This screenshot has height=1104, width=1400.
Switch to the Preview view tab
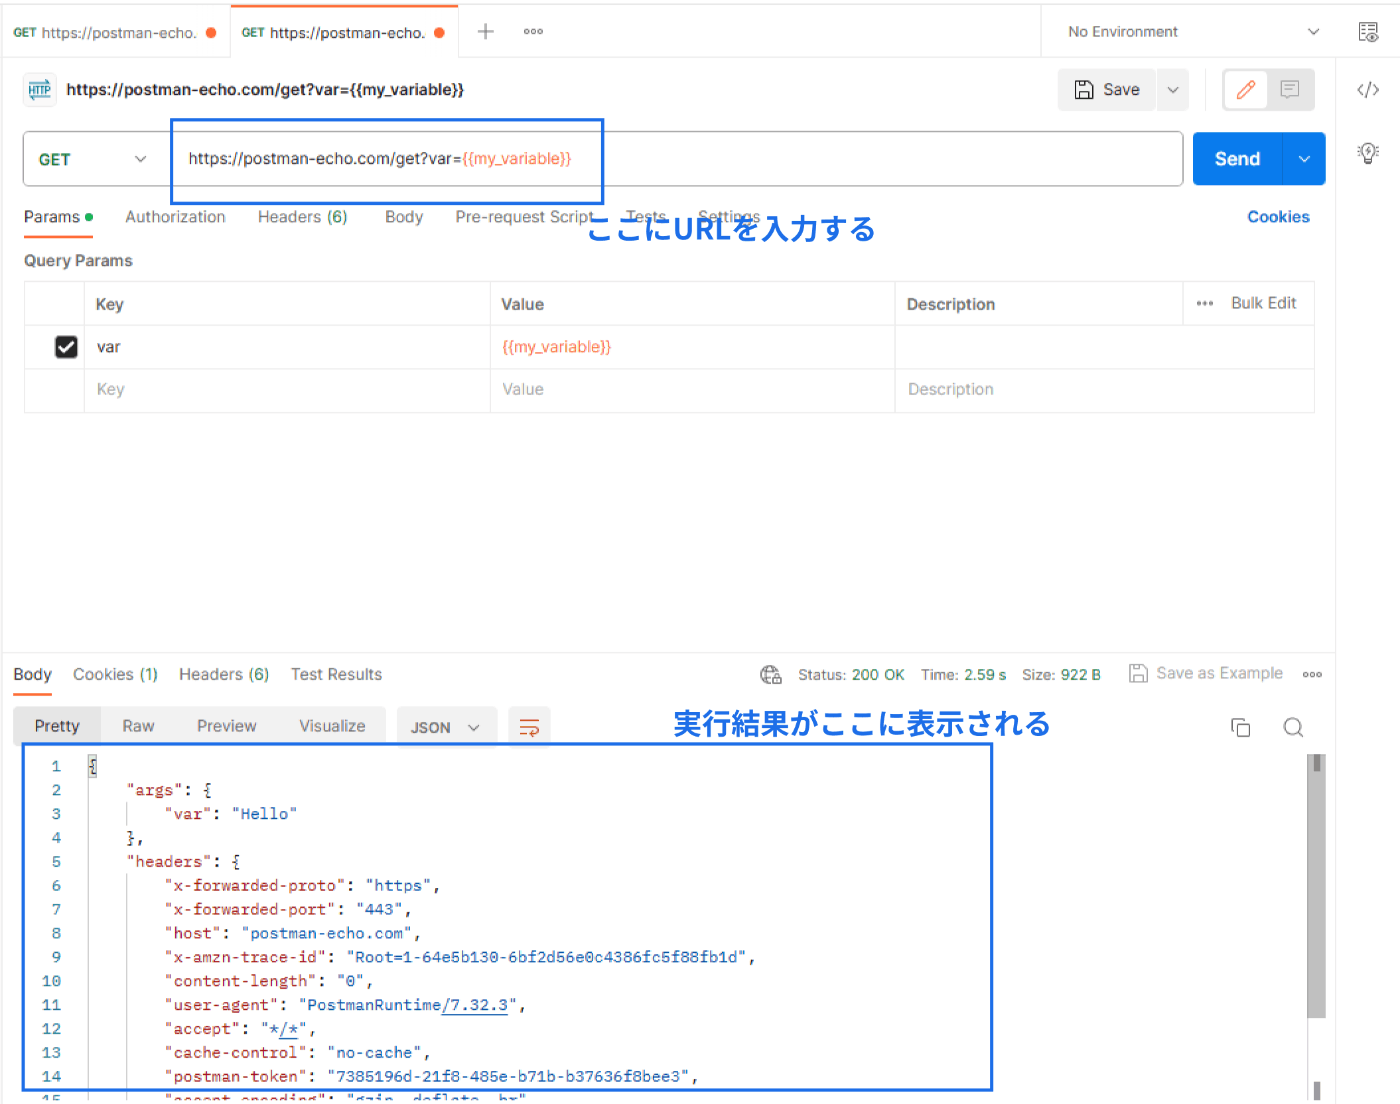(226, 726)
